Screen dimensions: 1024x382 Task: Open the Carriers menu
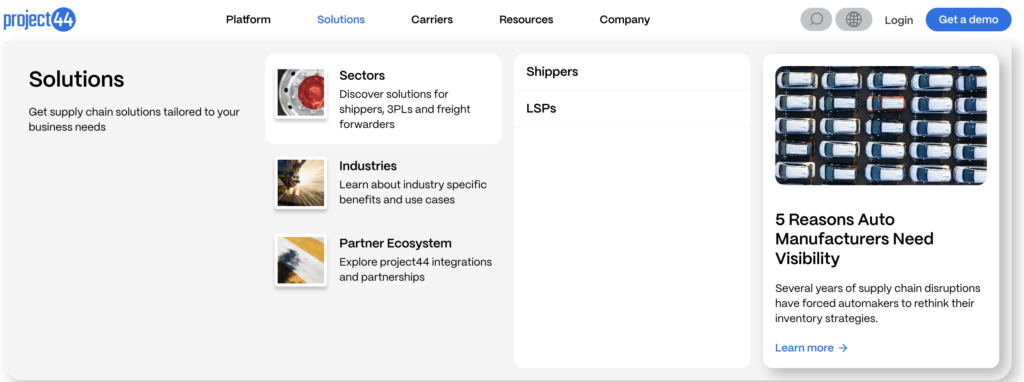[x=432, y=20]
